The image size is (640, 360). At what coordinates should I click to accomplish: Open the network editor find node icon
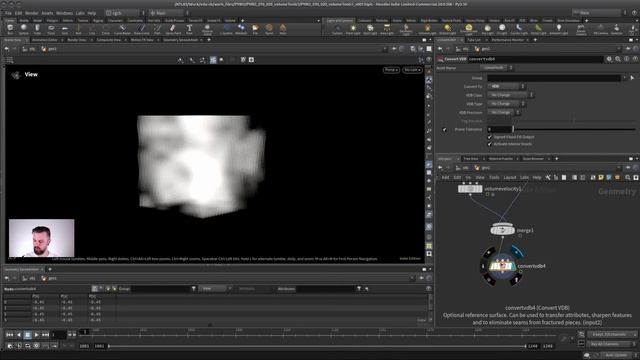(x=628, y=178)
